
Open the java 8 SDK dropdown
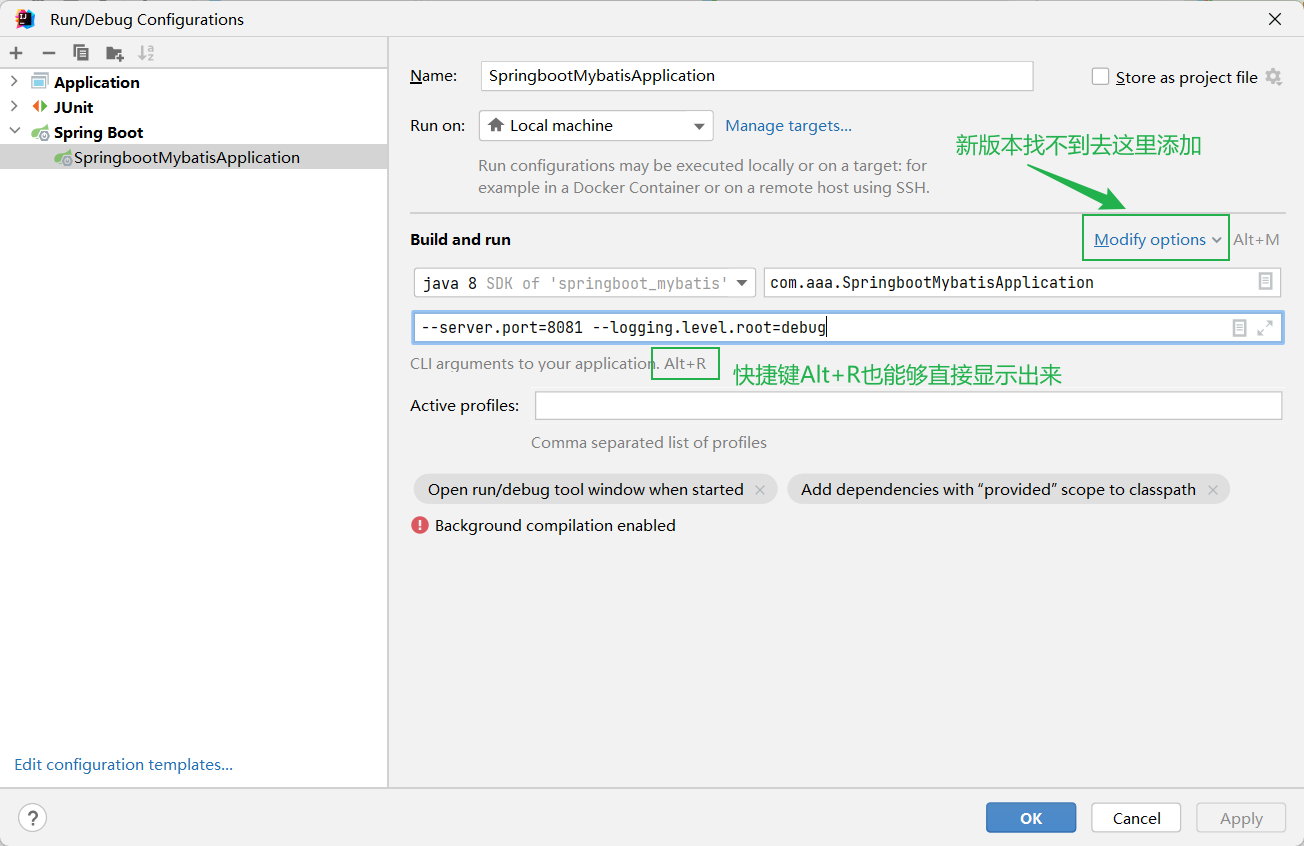point(585,283)
